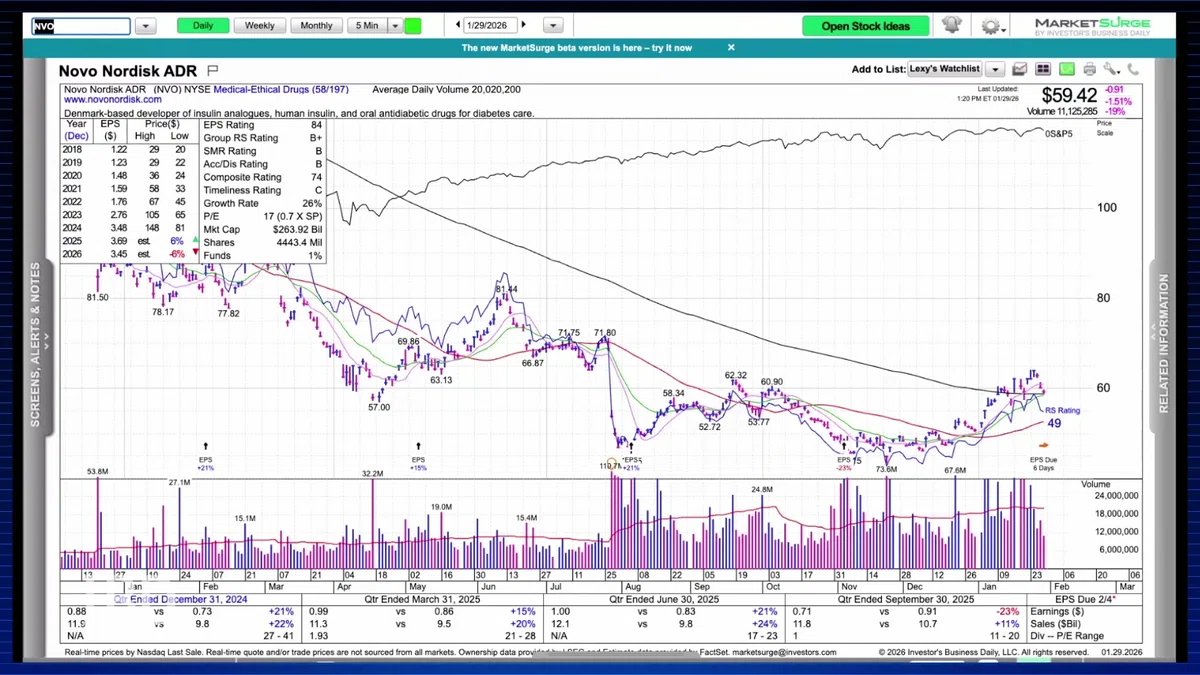Open the wrench tools menu
1200x675 pixels.
tap(1111, 70)
